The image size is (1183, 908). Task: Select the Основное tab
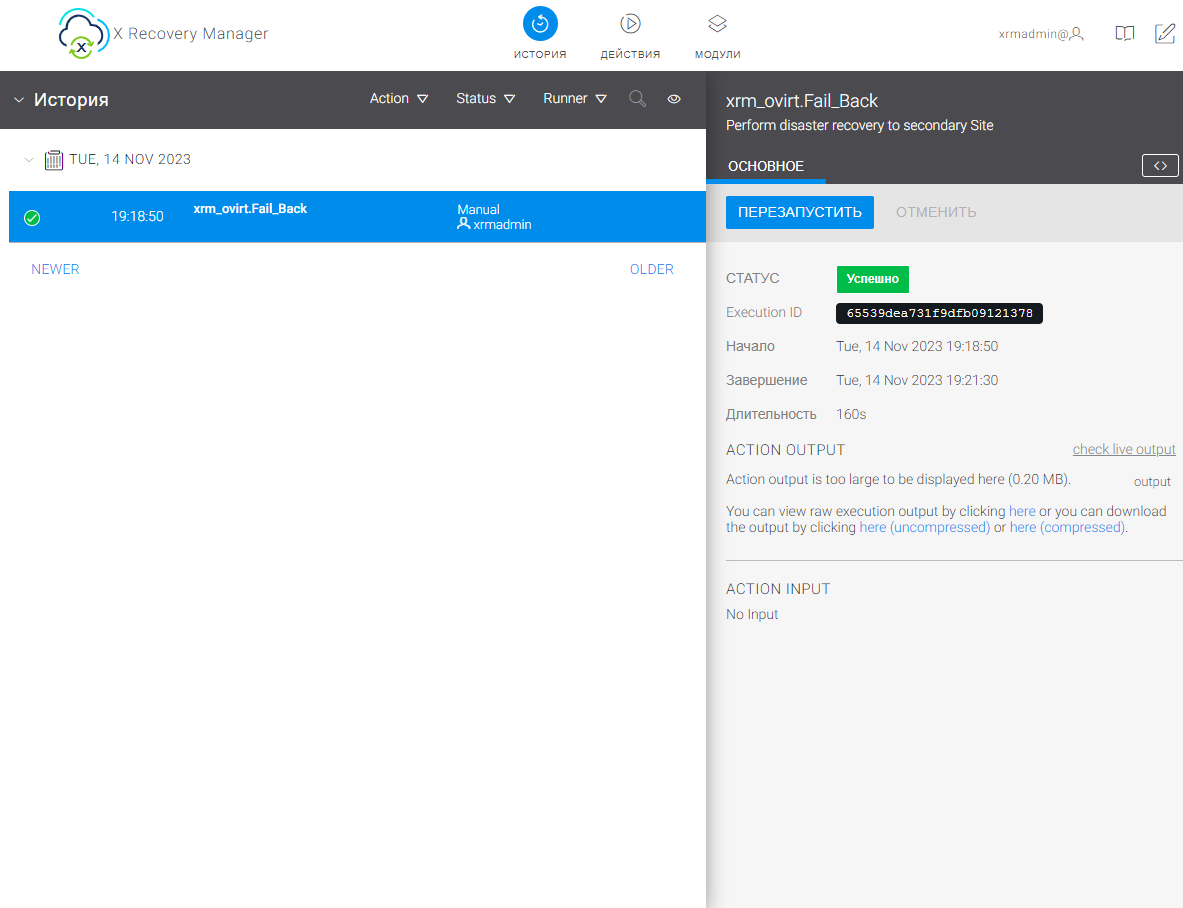coord(765,166)
